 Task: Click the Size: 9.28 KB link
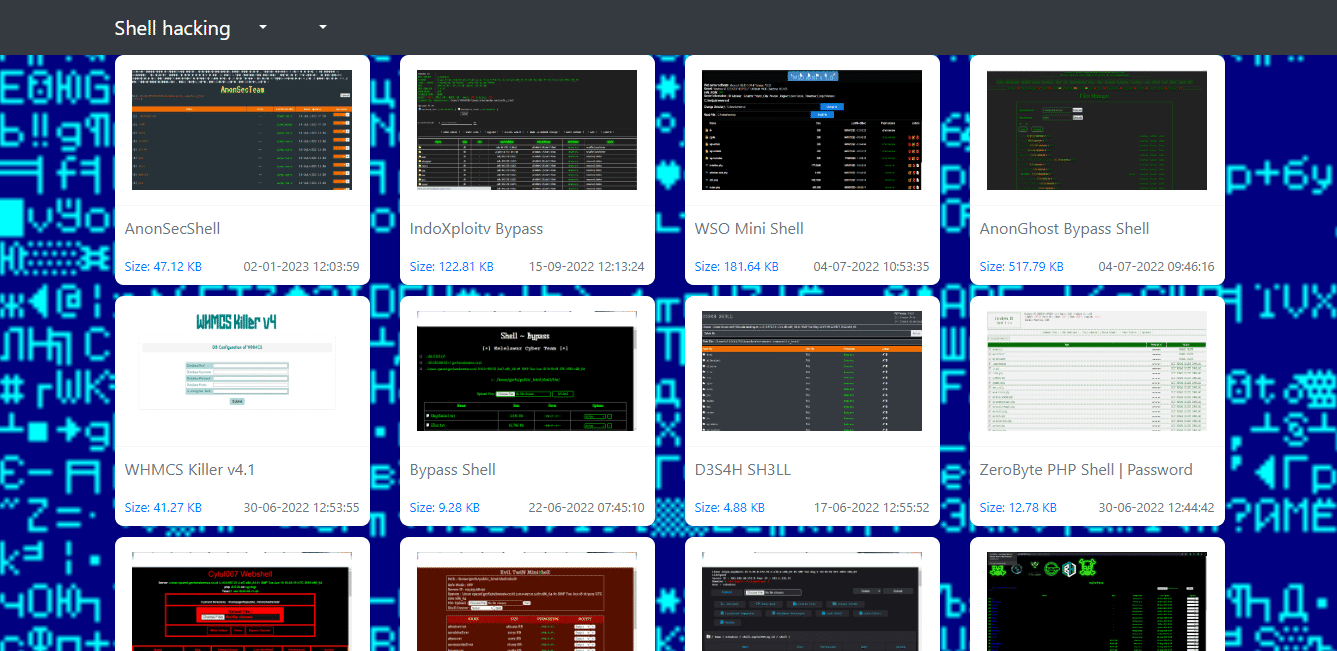click(x=444, y=508)
